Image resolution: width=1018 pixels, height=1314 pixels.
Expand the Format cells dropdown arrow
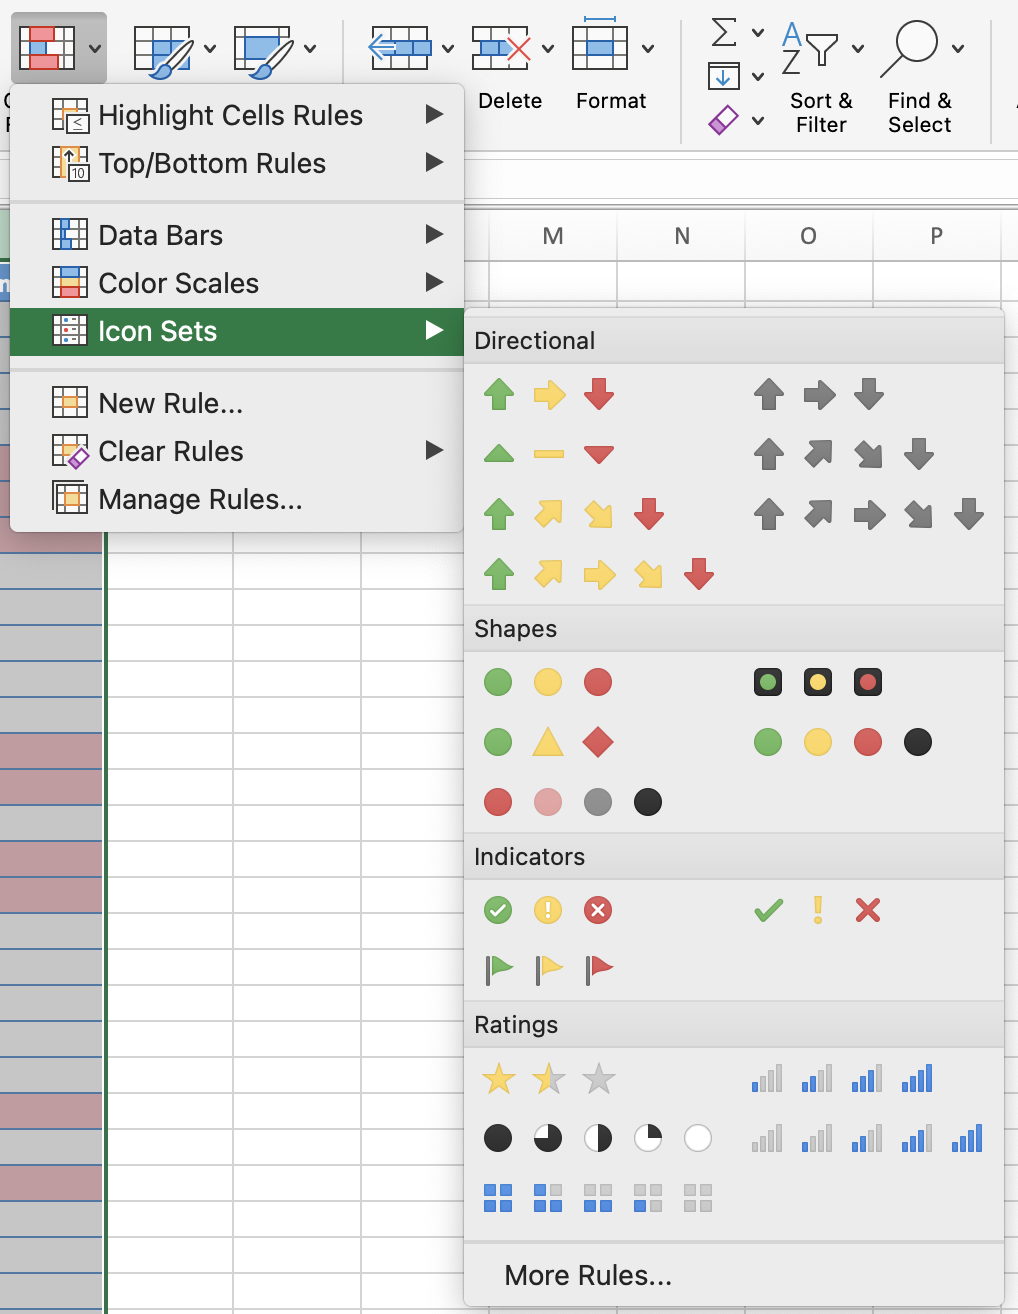pyautogui.click(x=648, y=48)
